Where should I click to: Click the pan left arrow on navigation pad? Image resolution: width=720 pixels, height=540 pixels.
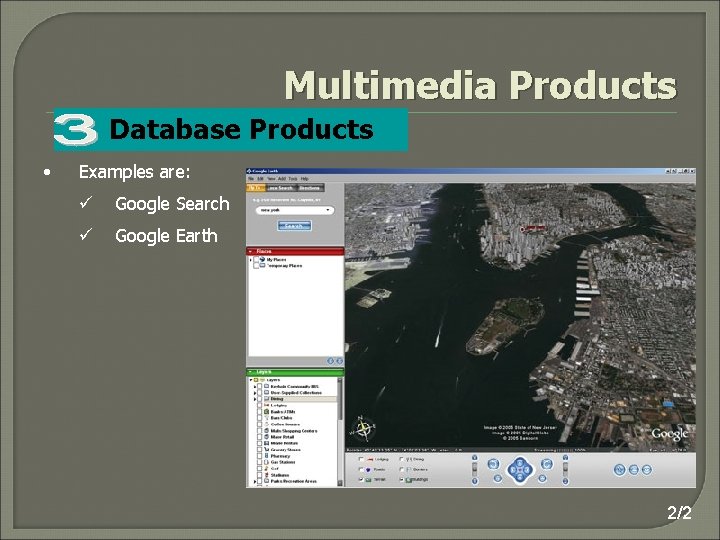click(512, 470)
